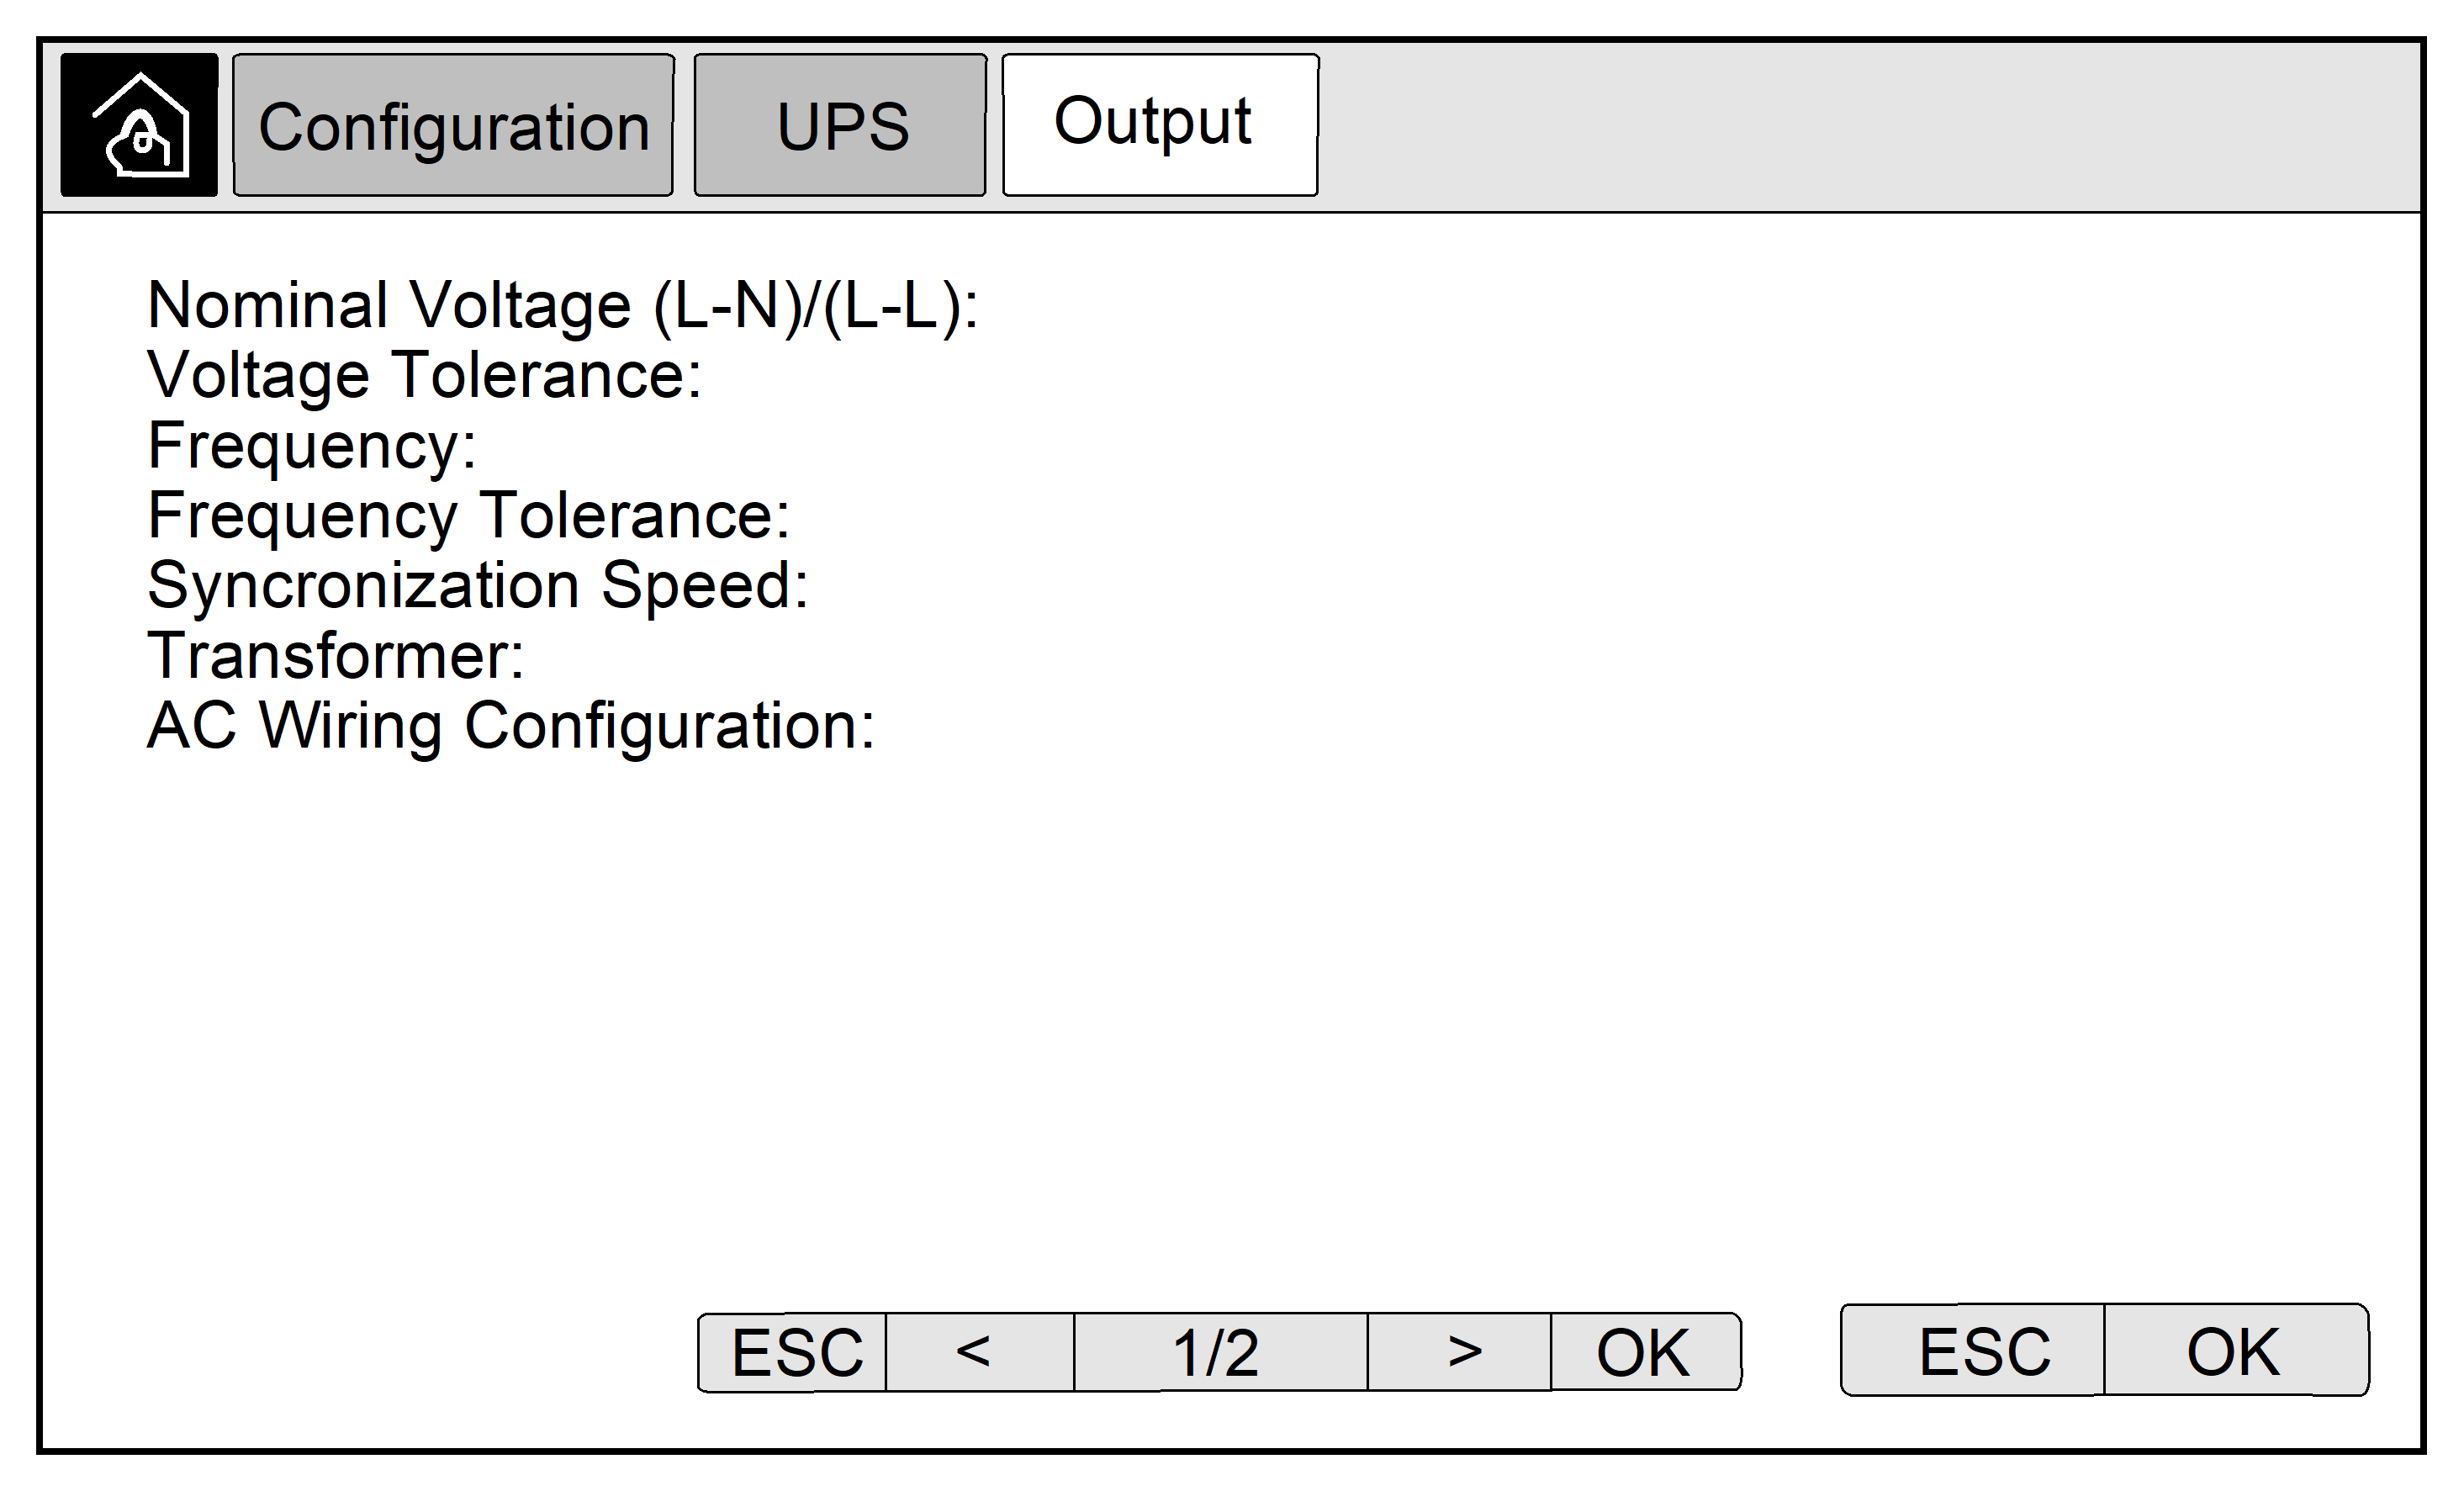Choose the Voltage Tolerance setting
Viewport: 2464px width, 1491px height.
(x=424, y=375)
